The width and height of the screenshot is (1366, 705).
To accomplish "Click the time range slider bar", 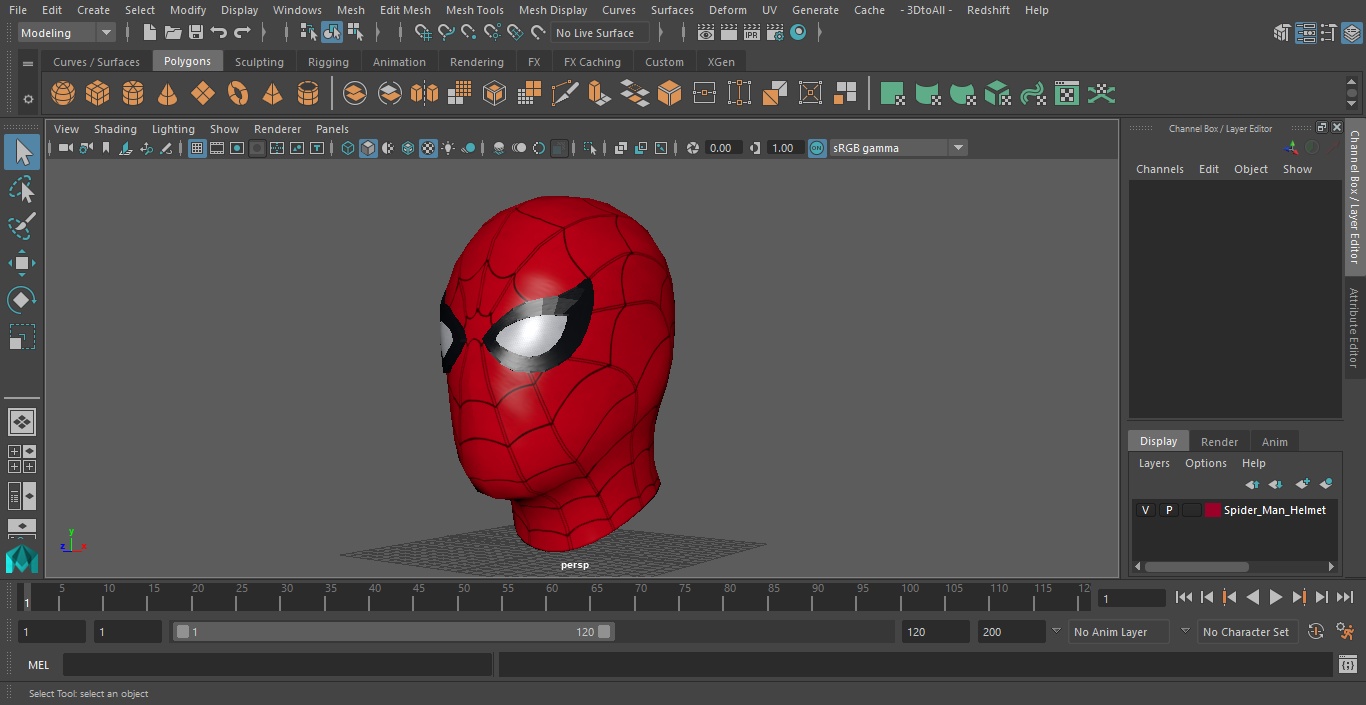I will 393,632.
